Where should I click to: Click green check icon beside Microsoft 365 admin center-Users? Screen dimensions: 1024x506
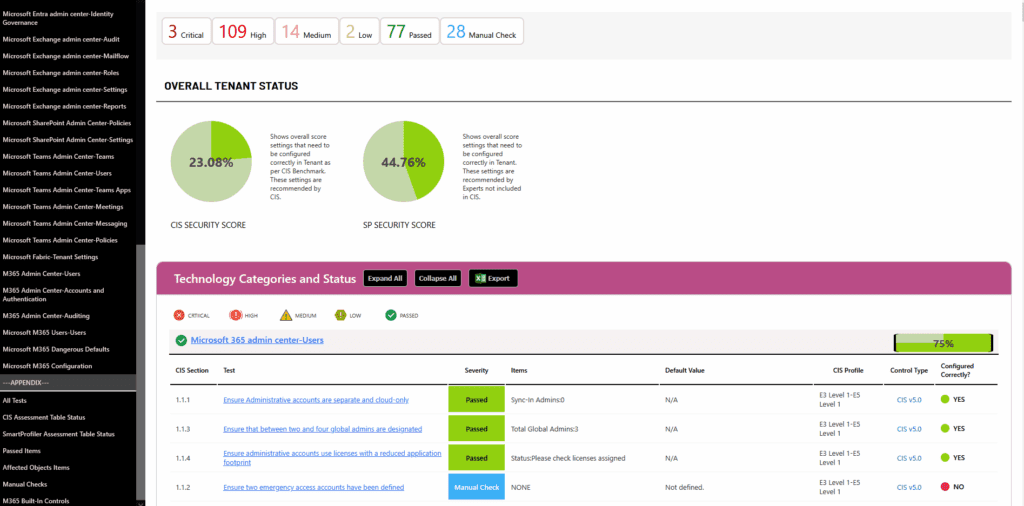pos(182,340)
